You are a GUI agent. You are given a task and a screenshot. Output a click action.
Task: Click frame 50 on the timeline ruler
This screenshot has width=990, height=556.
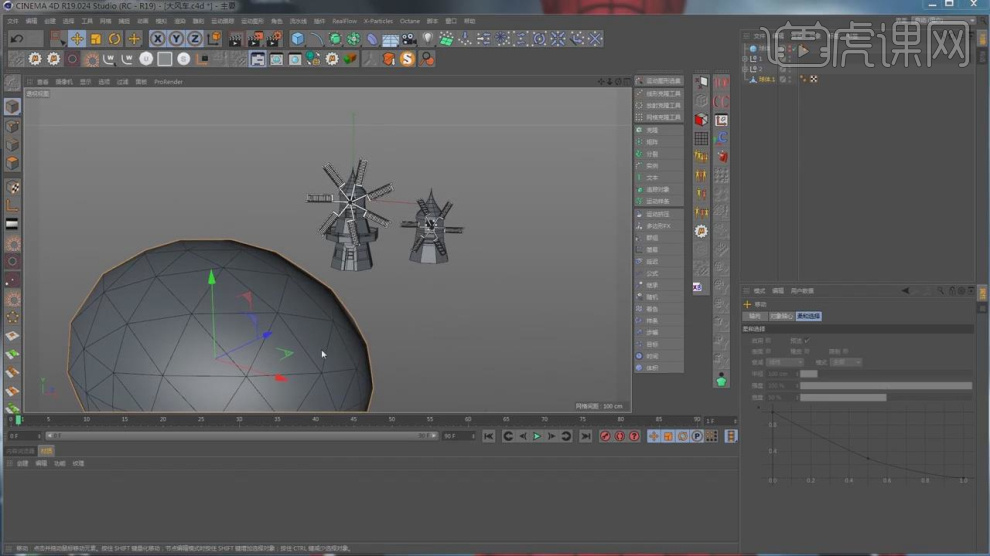coord(392,419)
